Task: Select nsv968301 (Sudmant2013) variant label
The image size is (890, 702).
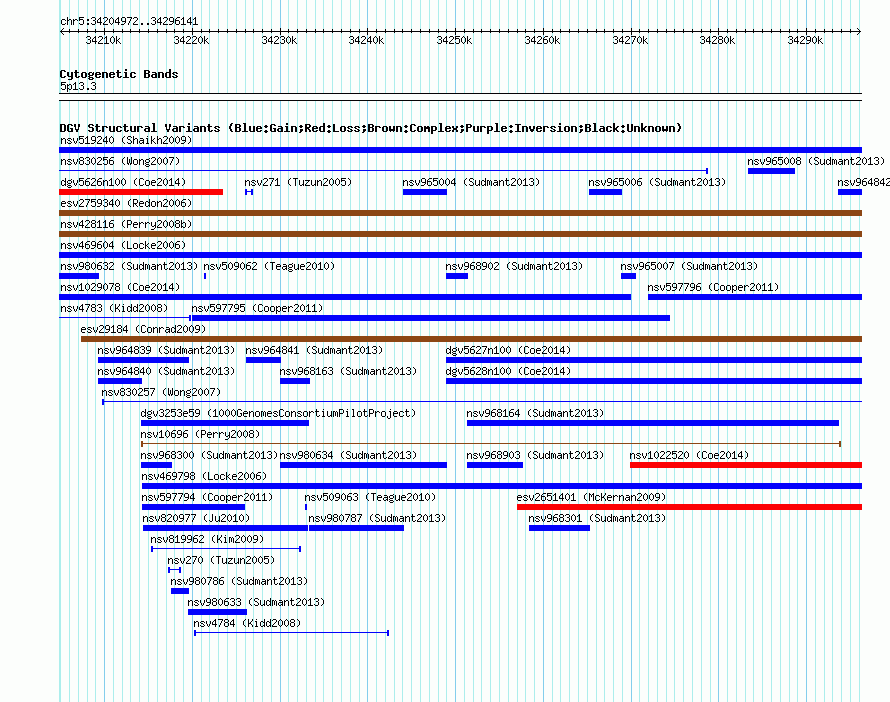Action: tap(597, 518)
